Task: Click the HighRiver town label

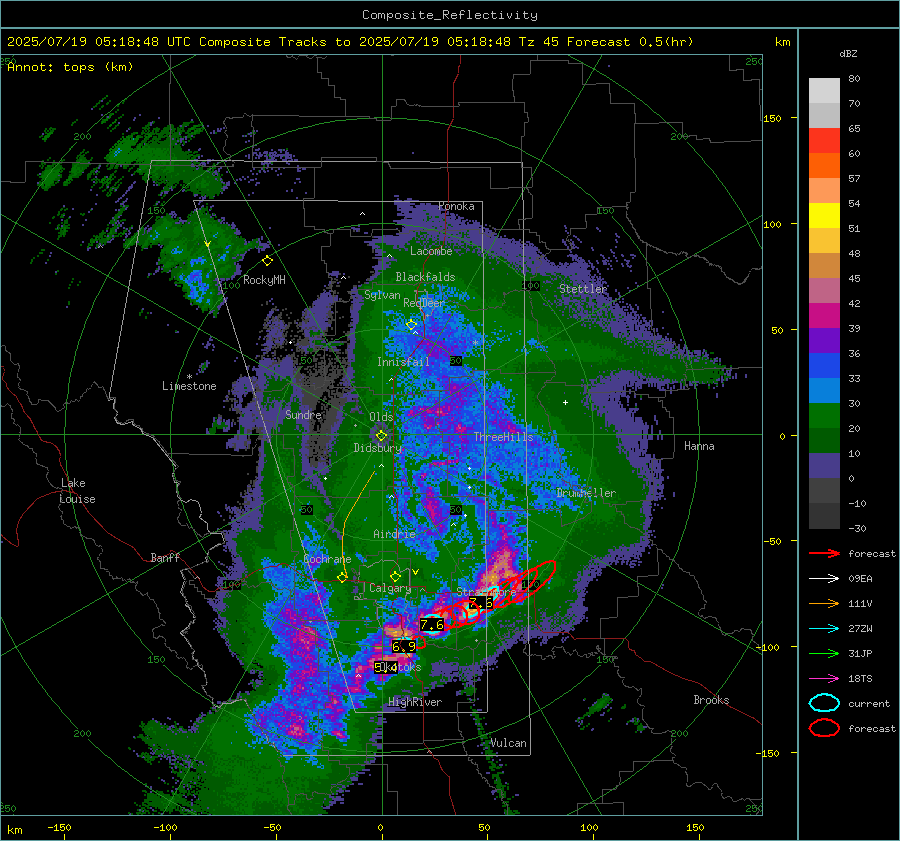Action: [415, 702]
